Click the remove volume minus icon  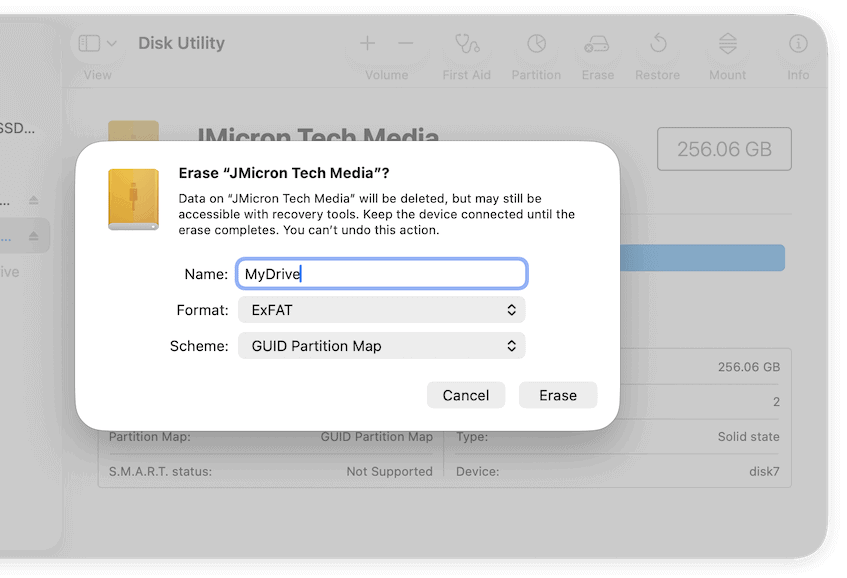[406, 43]
